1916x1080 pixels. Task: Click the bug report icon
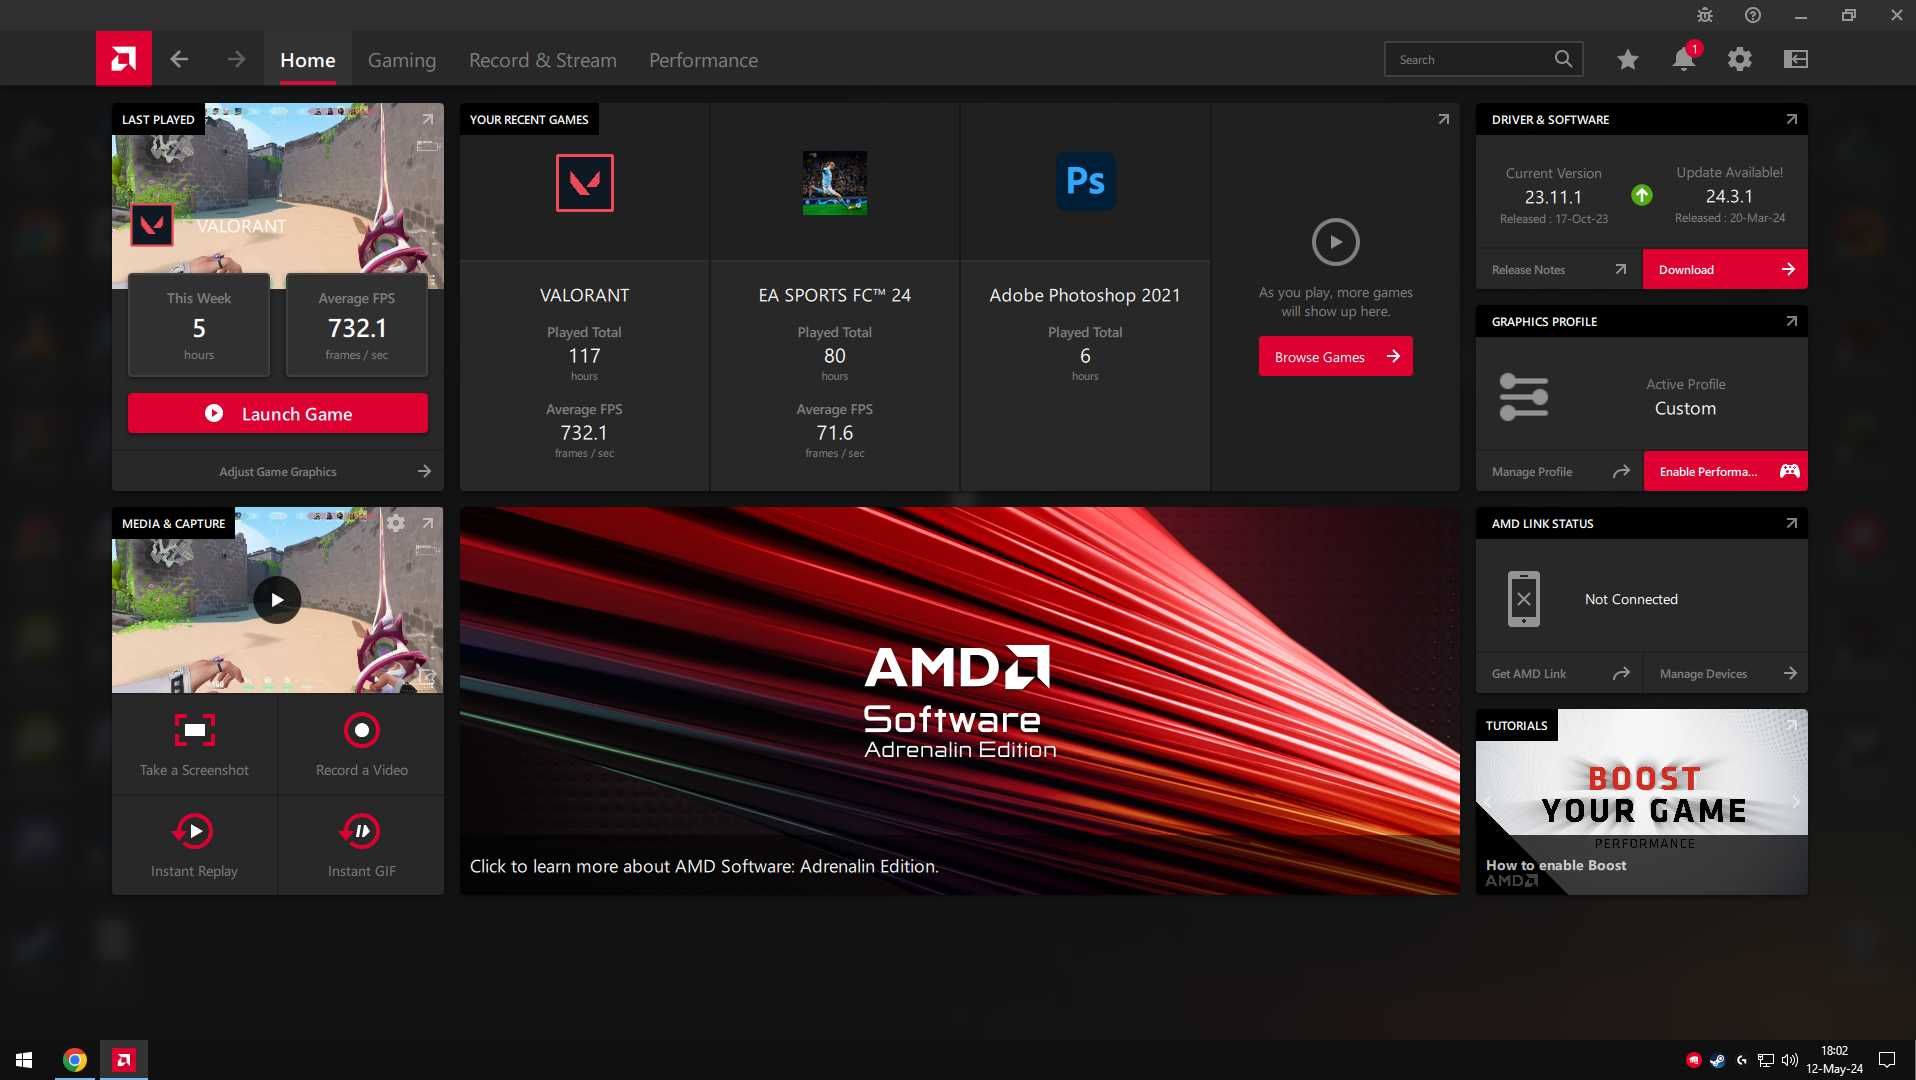pos(1705,15)
